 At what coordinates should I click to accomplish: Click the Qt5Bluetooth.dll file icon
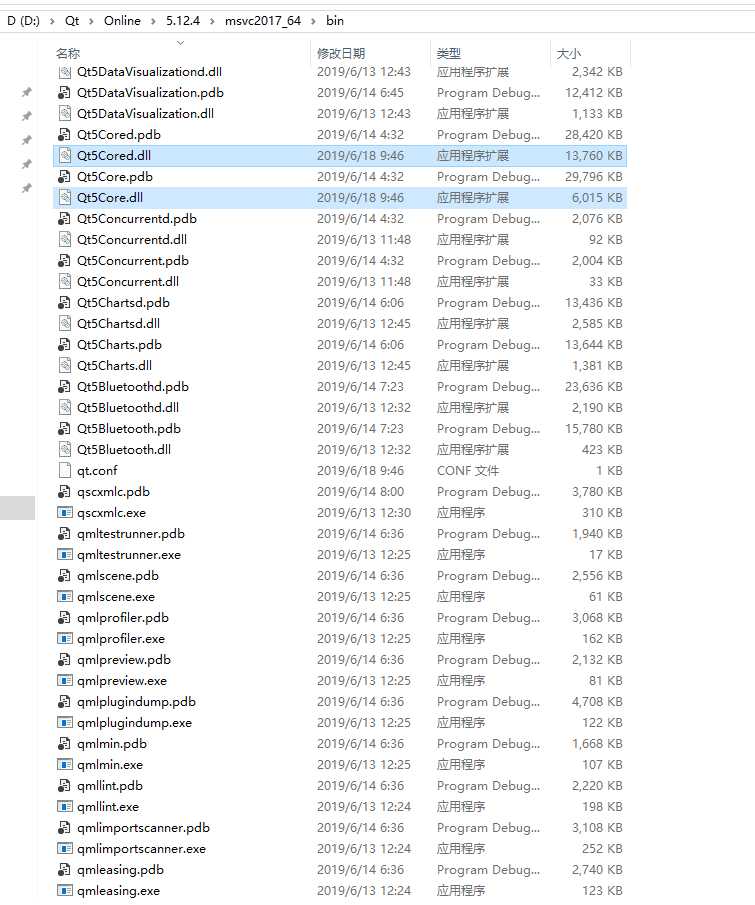pos(65,450)
